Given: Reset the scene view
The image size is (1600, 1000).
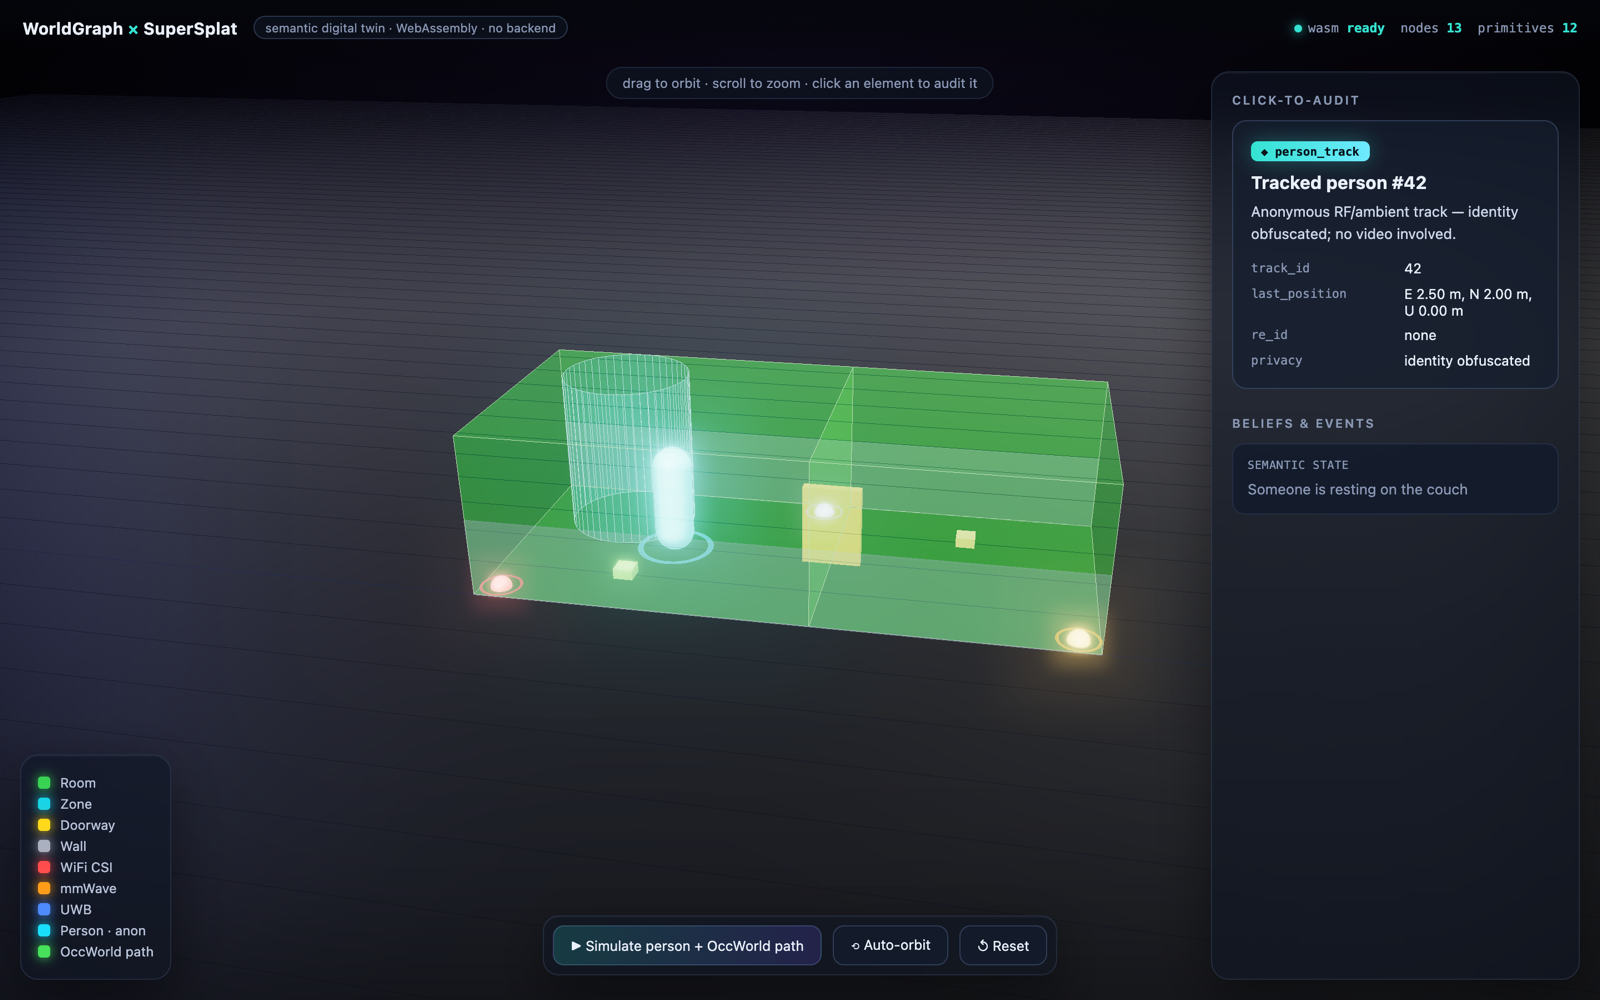Looking at the screenshot, I should (1003, 945).
